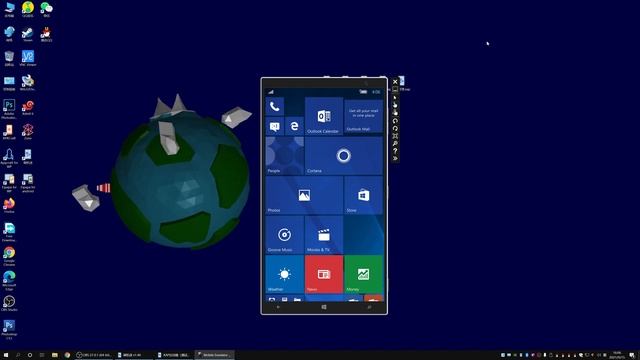Open the Outlook Calendar tile
Image resolution: width=640 pixels, height=360 pixels.
point(324,116)
